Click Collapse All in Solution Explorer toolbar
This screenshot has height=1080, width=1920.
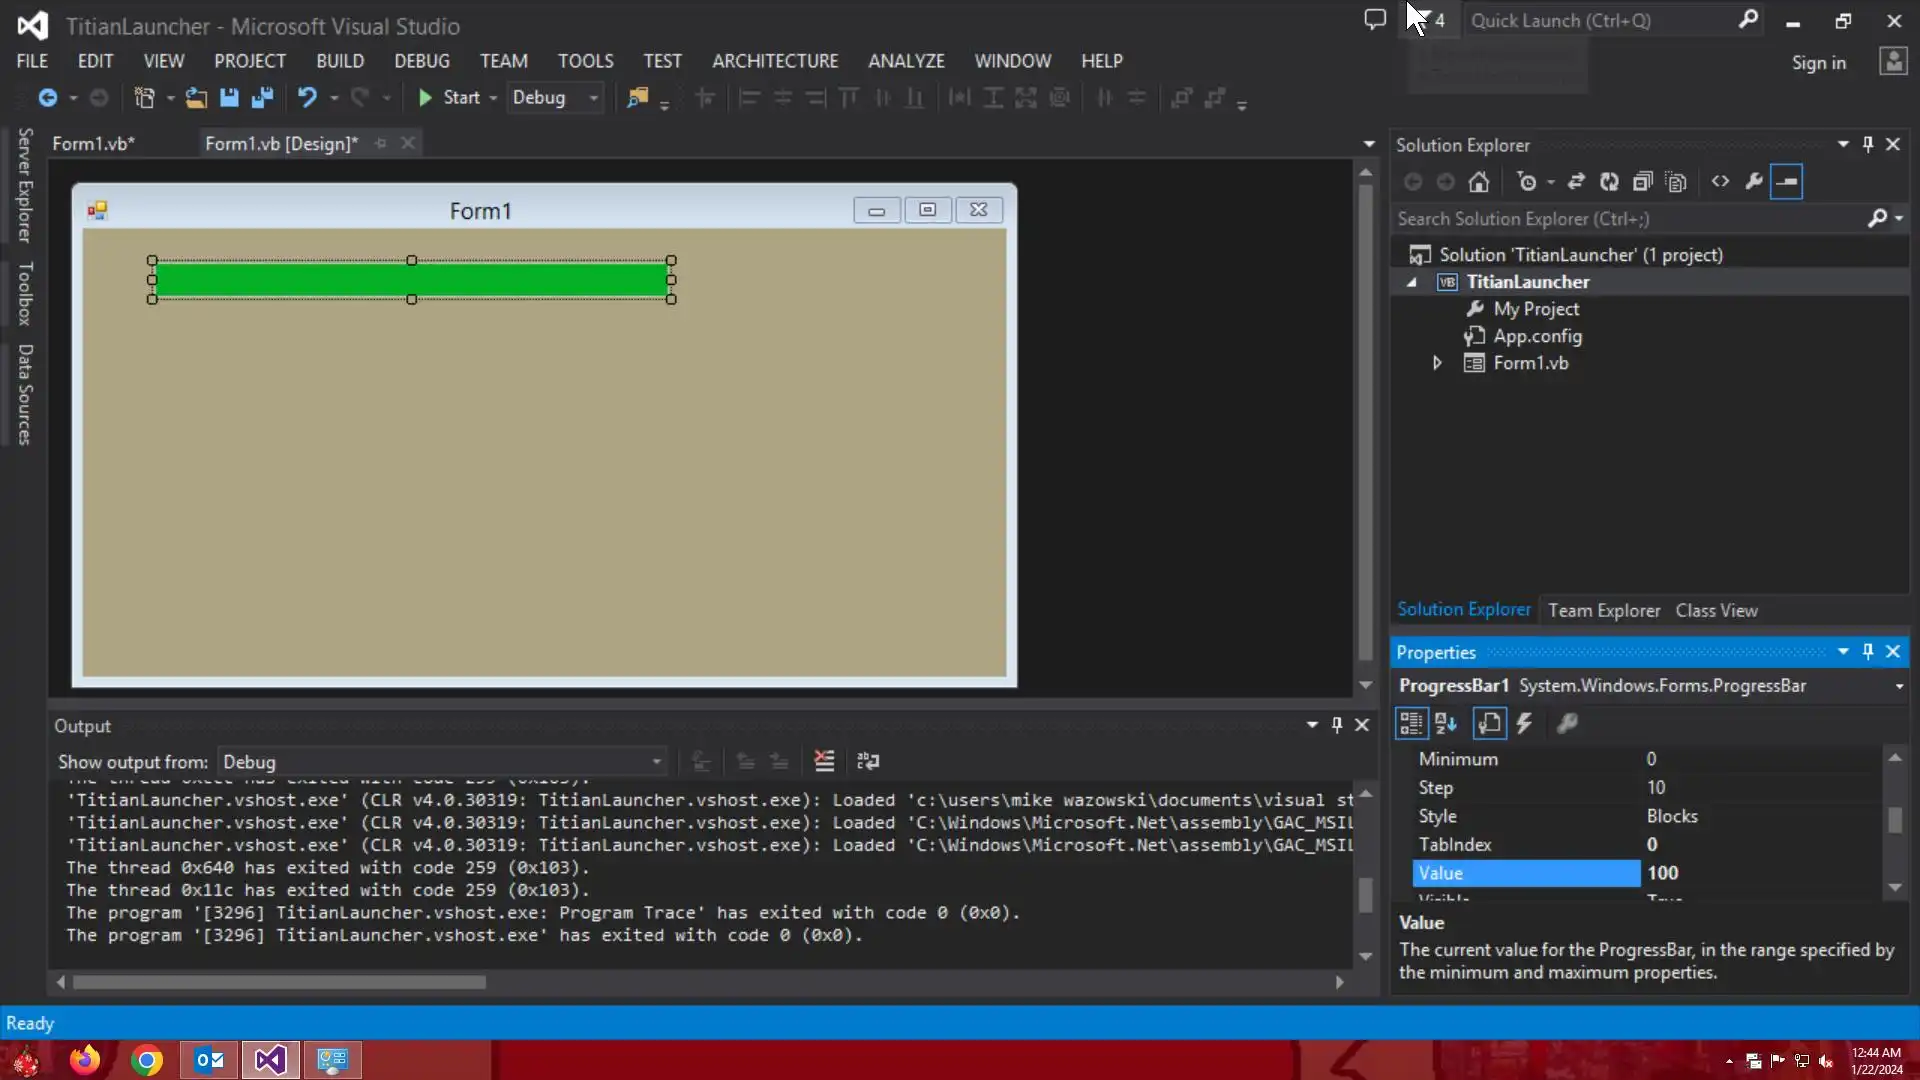1642,182
